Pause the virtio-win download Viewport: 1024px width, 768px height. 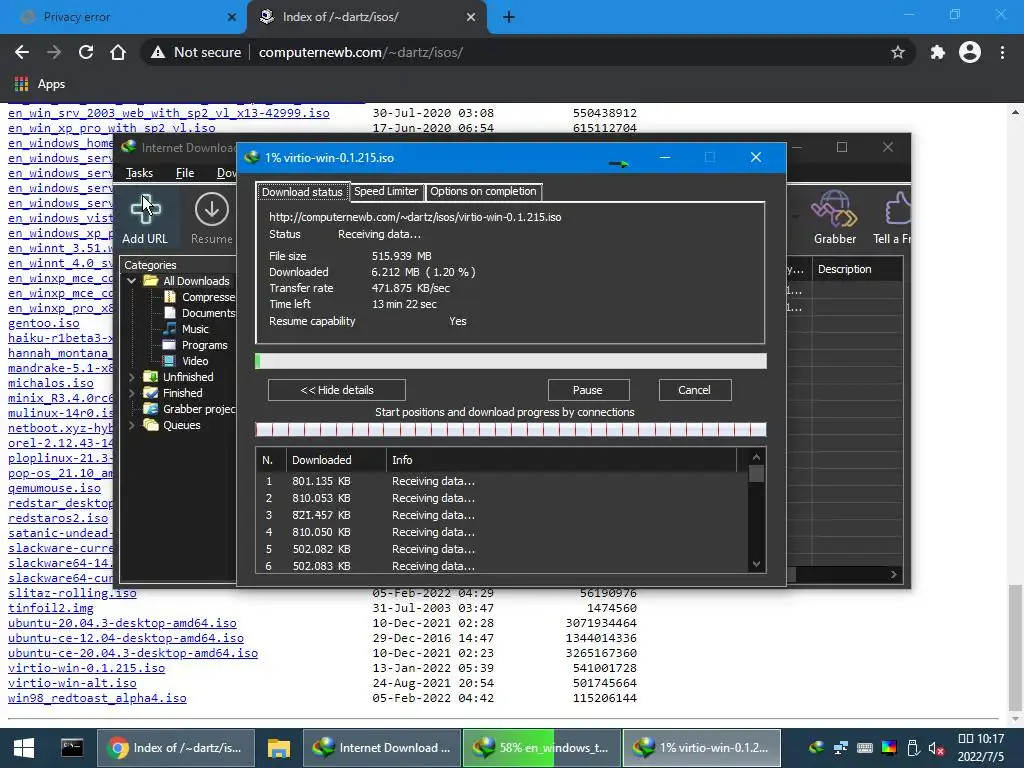[588, 390]
